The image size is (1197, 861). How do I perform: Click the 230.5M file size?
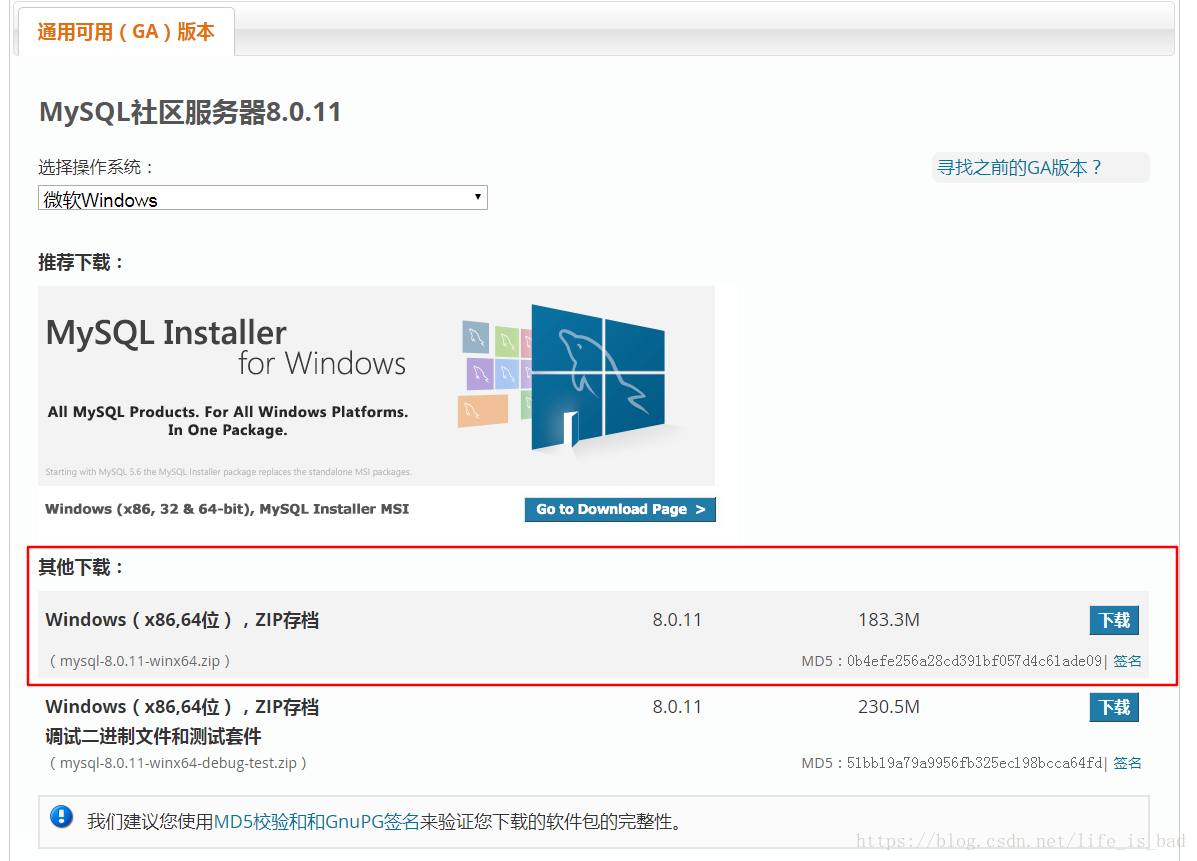[889, 707]
